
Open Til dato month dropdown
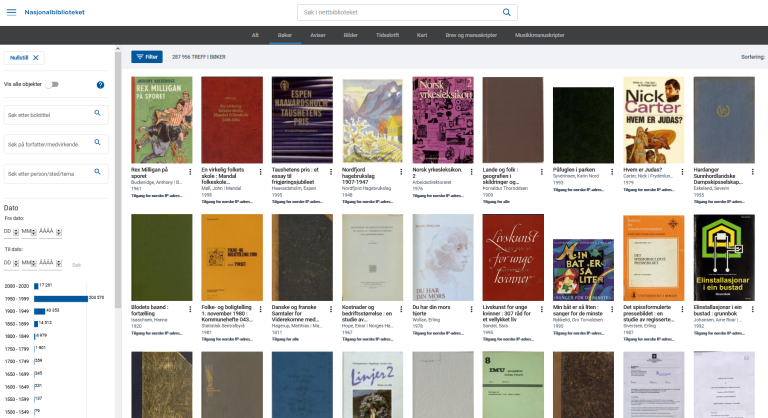coord(29,263)
